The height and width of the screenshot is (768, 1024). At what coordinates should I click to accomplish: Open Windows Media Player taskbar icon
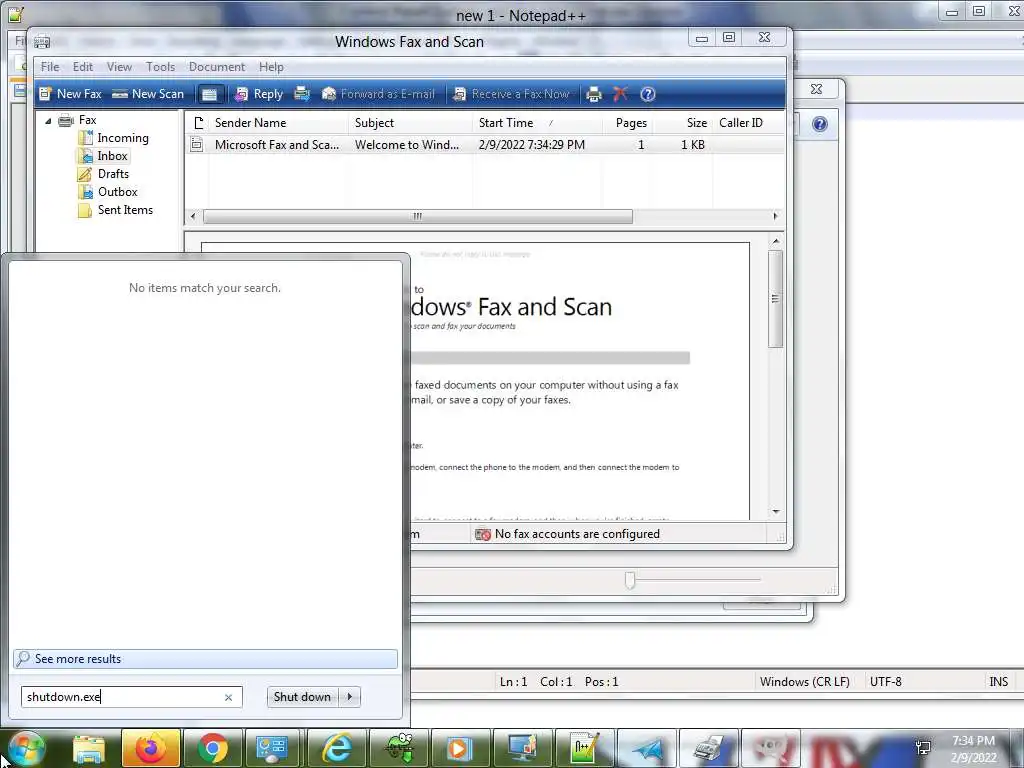pos(458,749)
